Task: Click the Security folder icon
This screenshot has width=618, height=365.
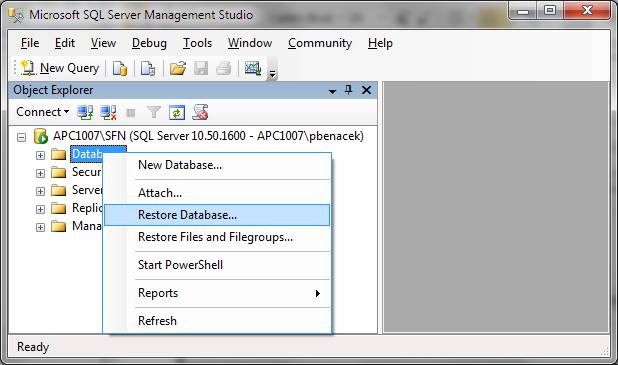Action: 59,172
